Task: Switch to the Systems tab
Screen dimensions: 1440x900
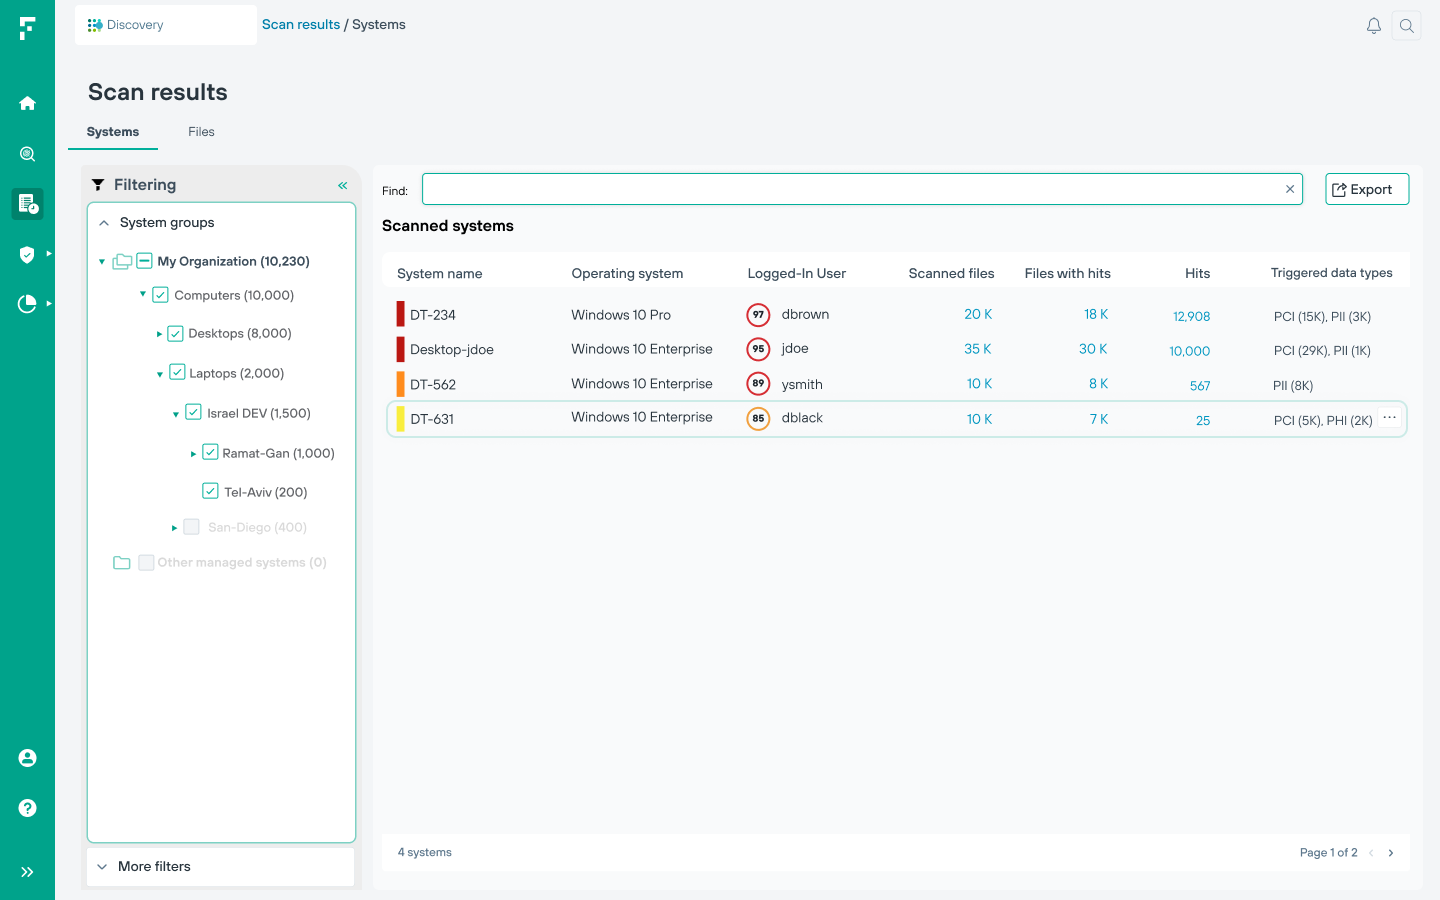Action: pos(113,132)
